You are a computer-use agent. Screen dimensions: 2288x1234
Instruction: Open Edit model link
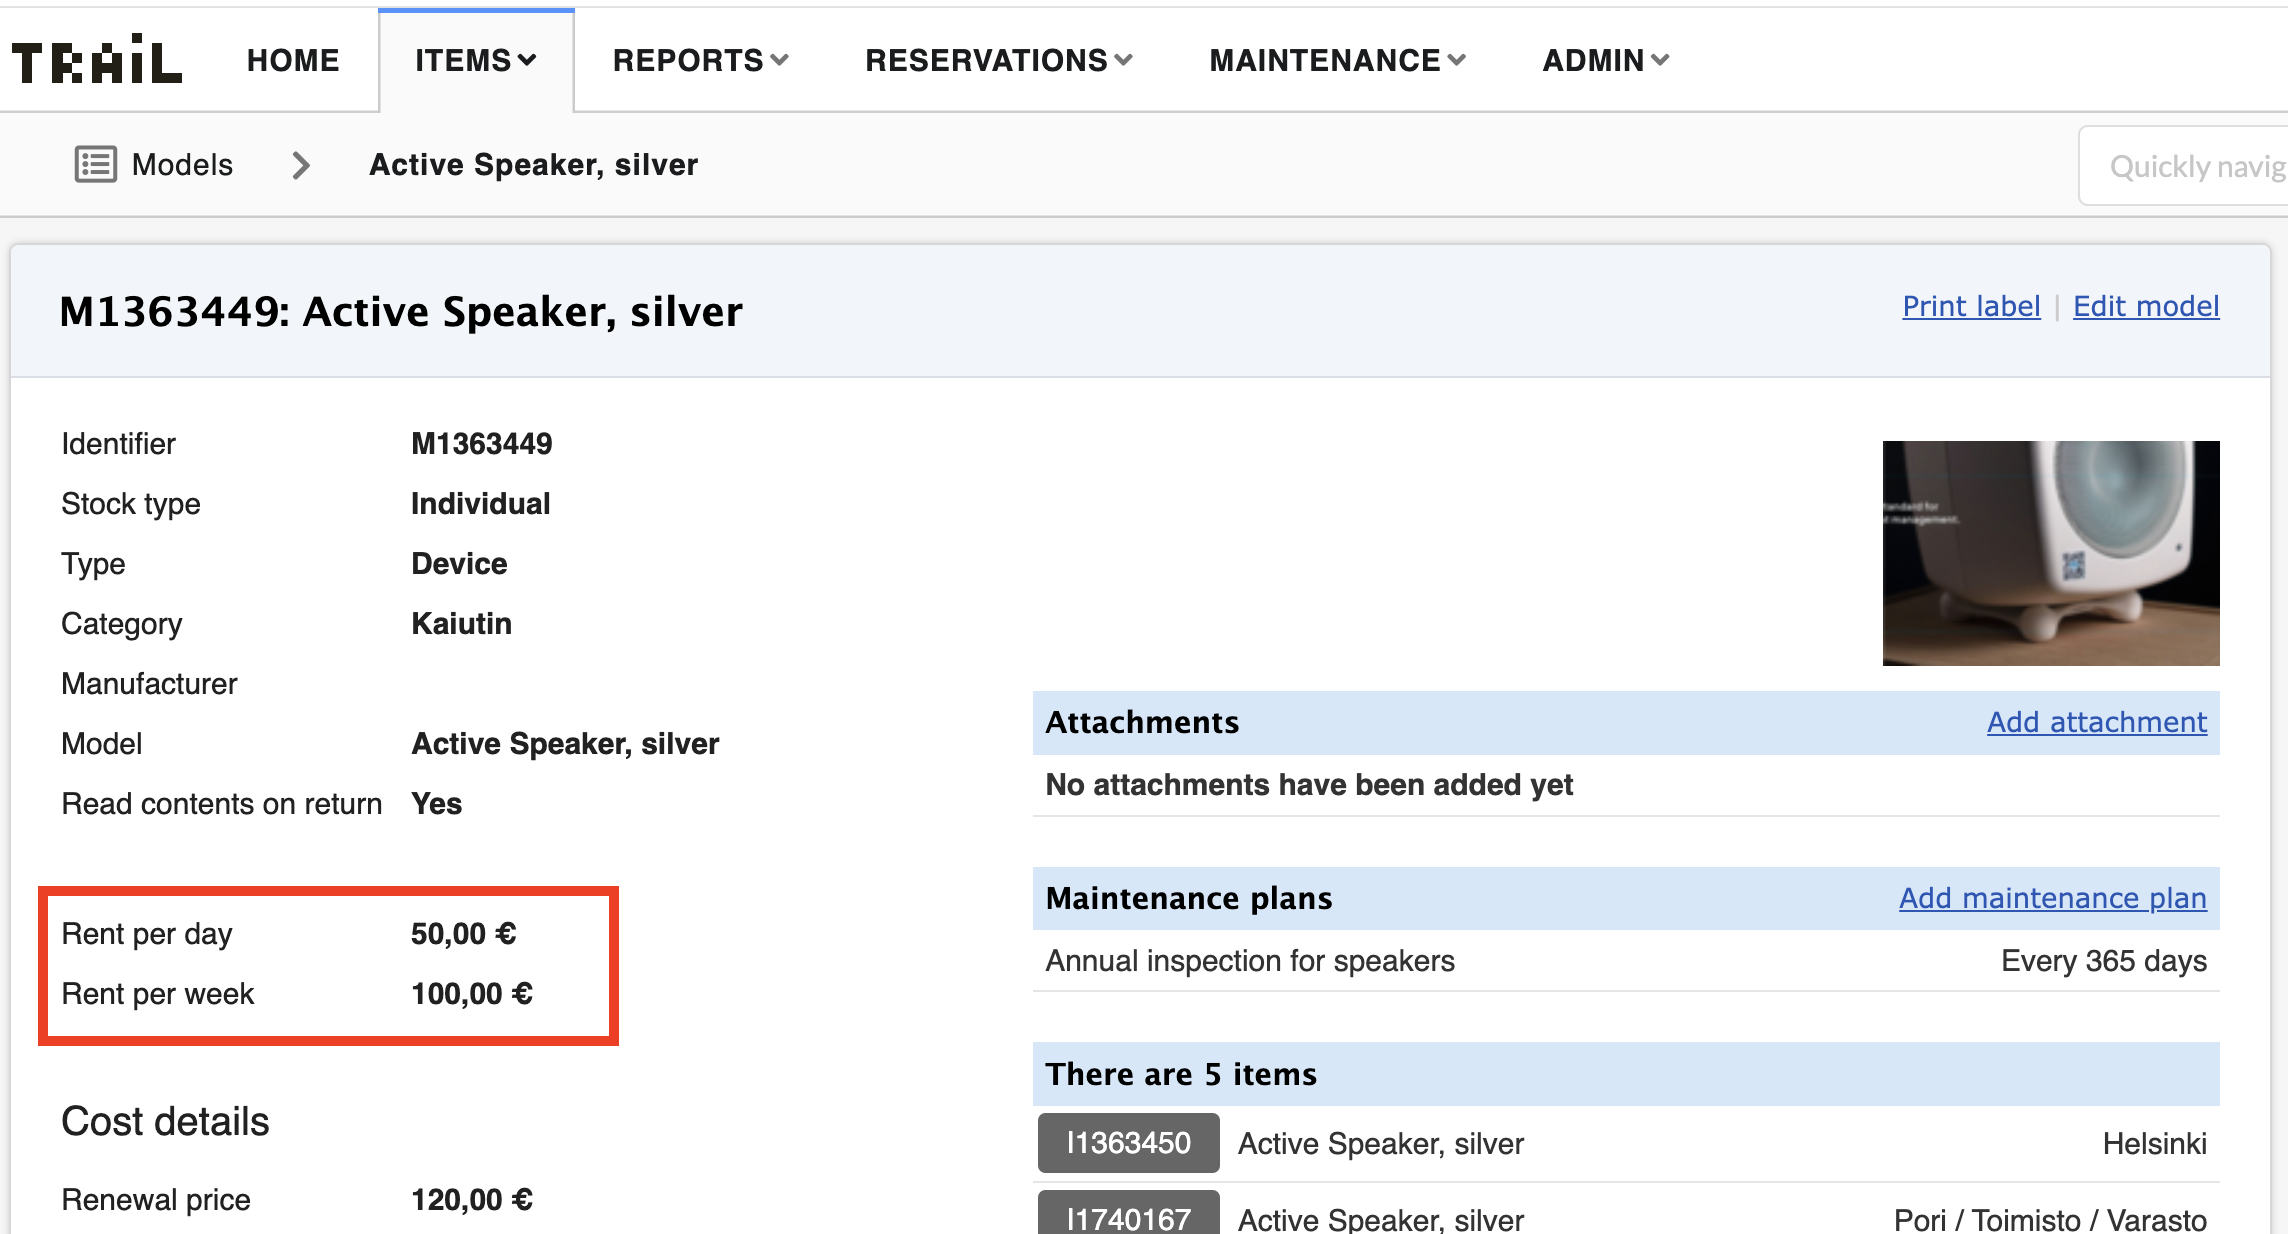[x=2146, y=306]
